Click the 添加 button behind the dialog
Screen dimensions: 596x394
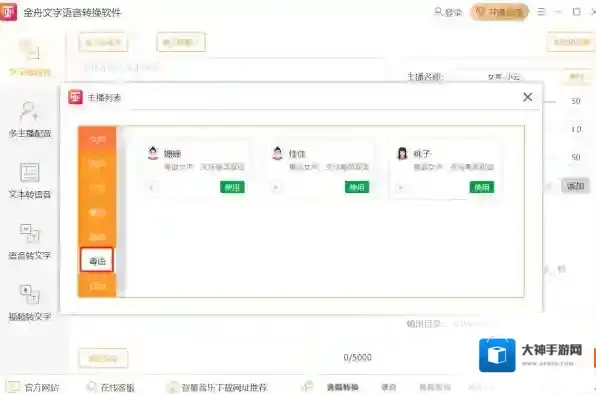coord(575,186)
